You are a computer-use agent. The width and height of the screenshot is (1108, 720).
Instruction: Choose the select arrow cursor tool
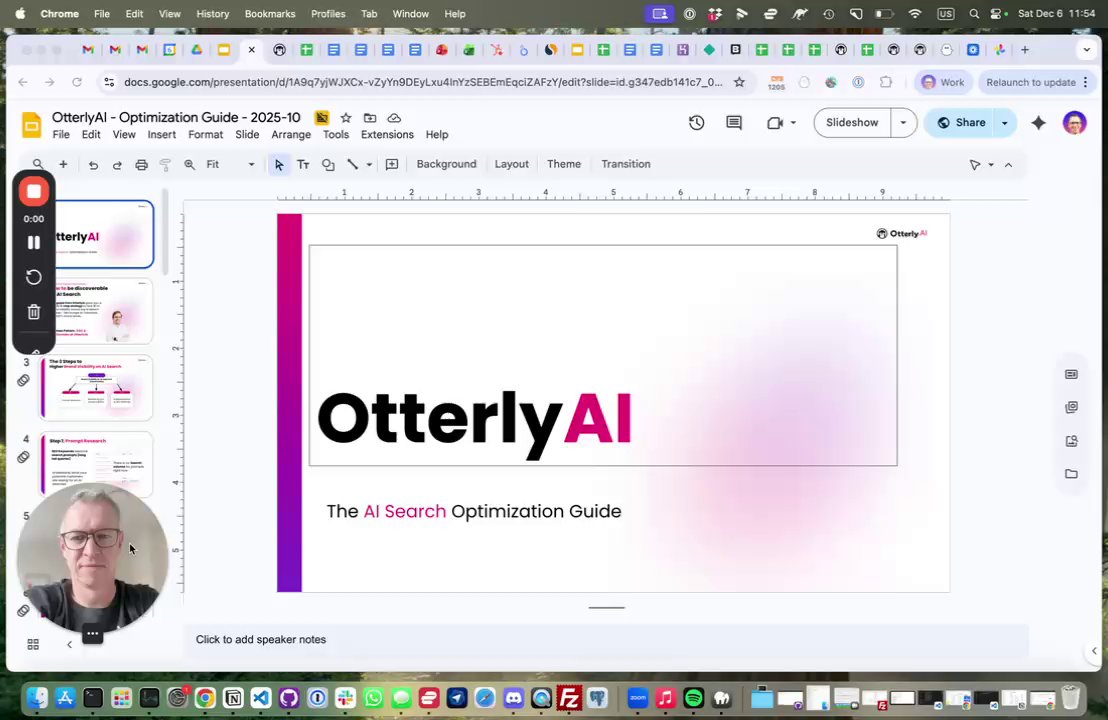278,165
